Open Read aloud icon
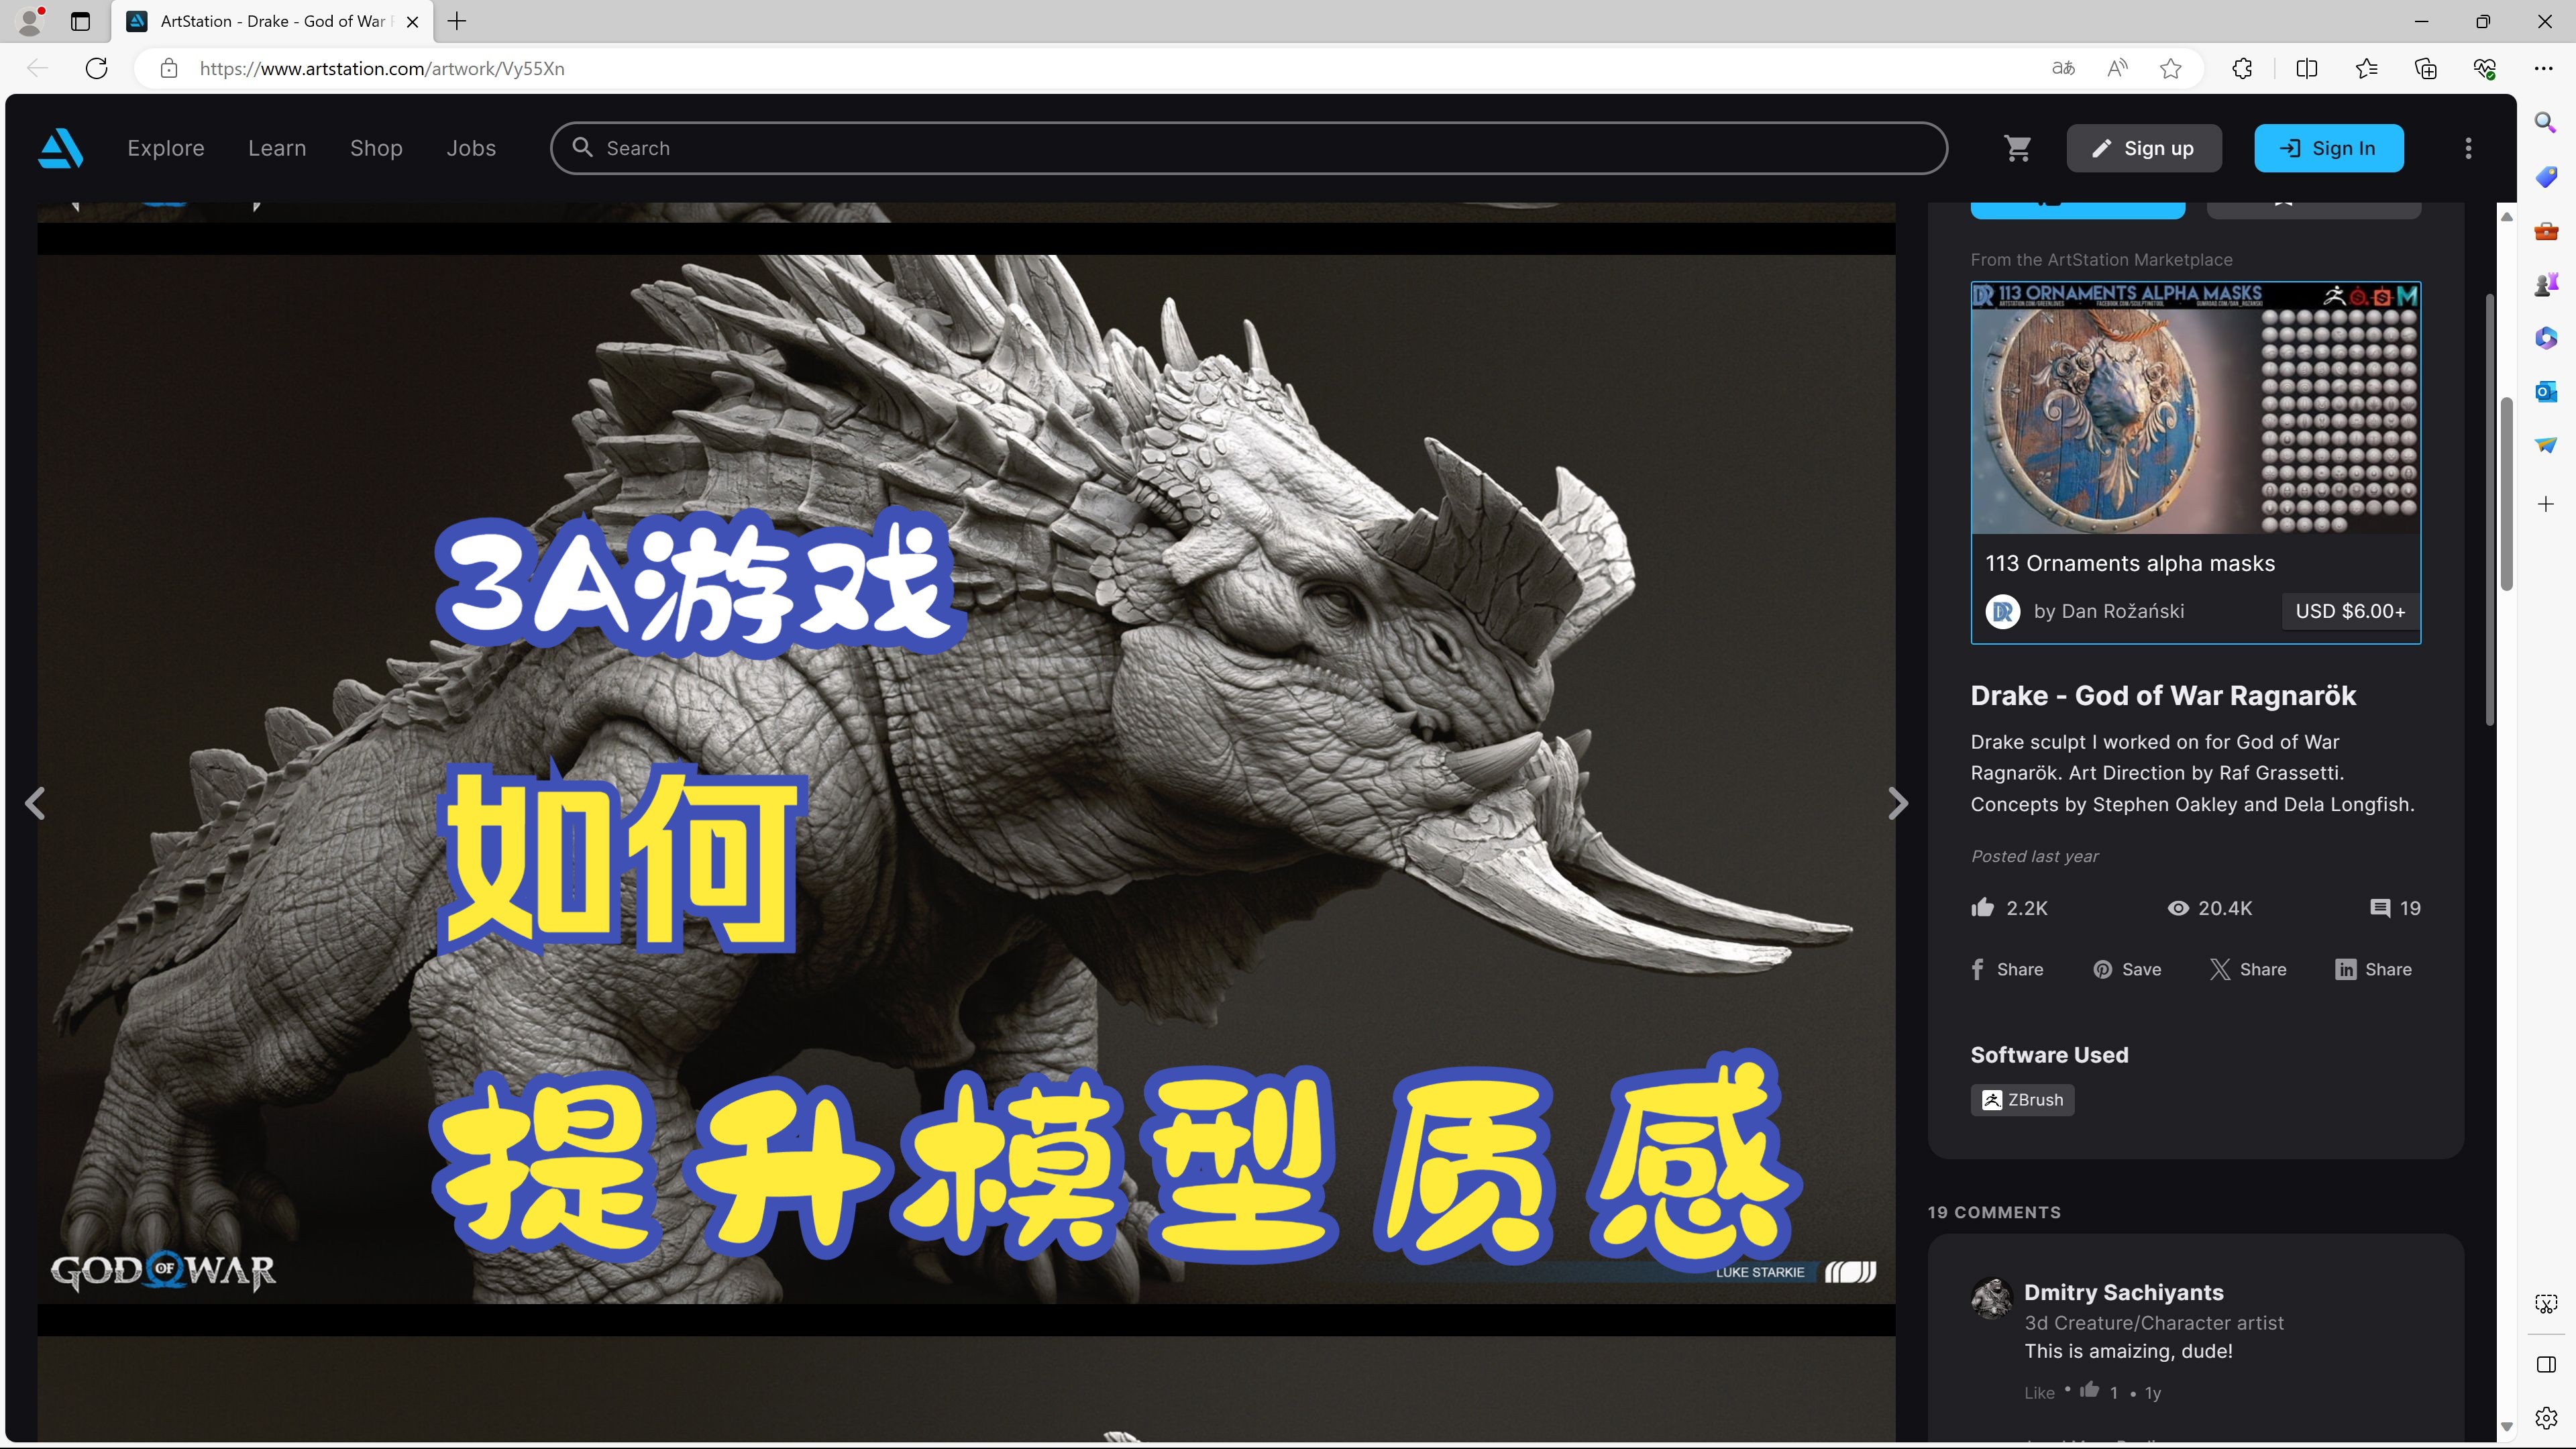The width and height of the screenshot is (2576, 1449). pyautogui.click(x=2117, y=68)
